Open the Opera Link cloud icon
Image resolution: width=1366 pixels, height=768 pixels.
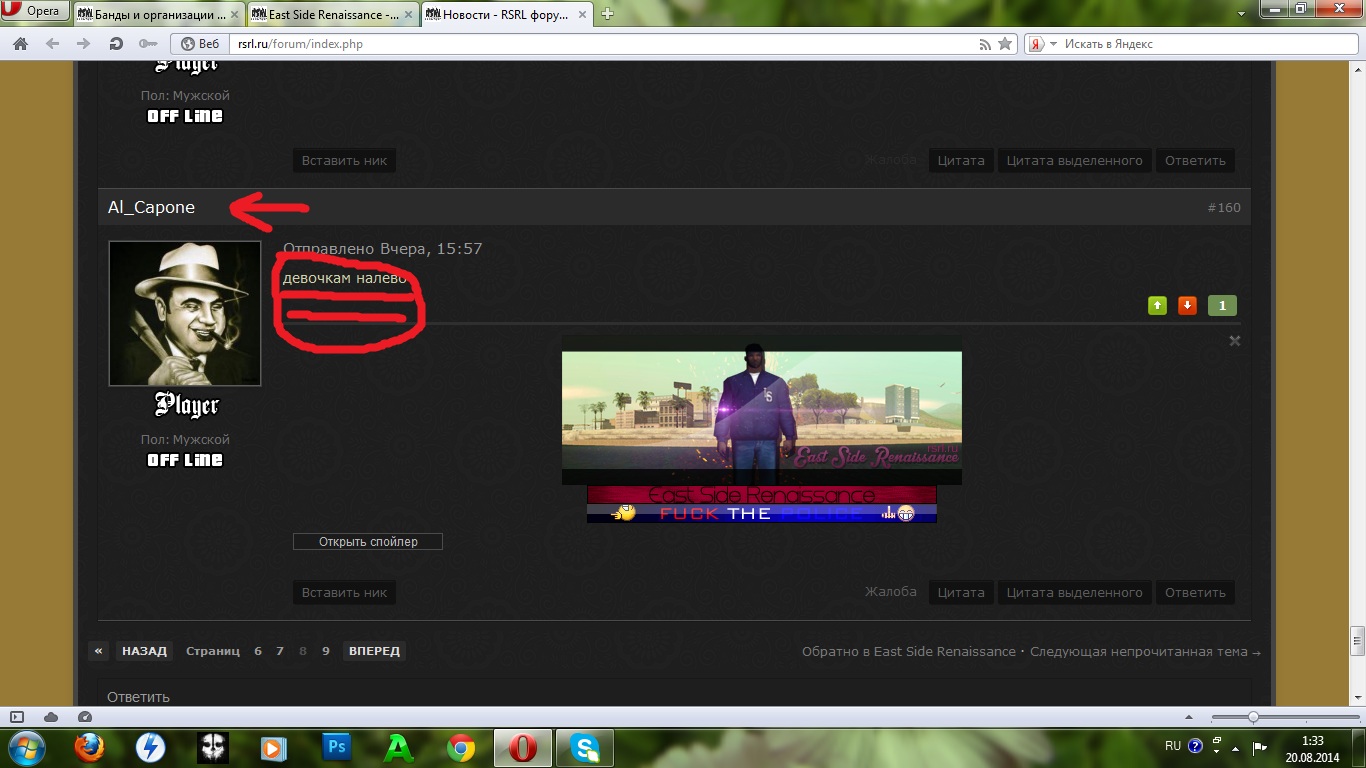click(51, 717)
